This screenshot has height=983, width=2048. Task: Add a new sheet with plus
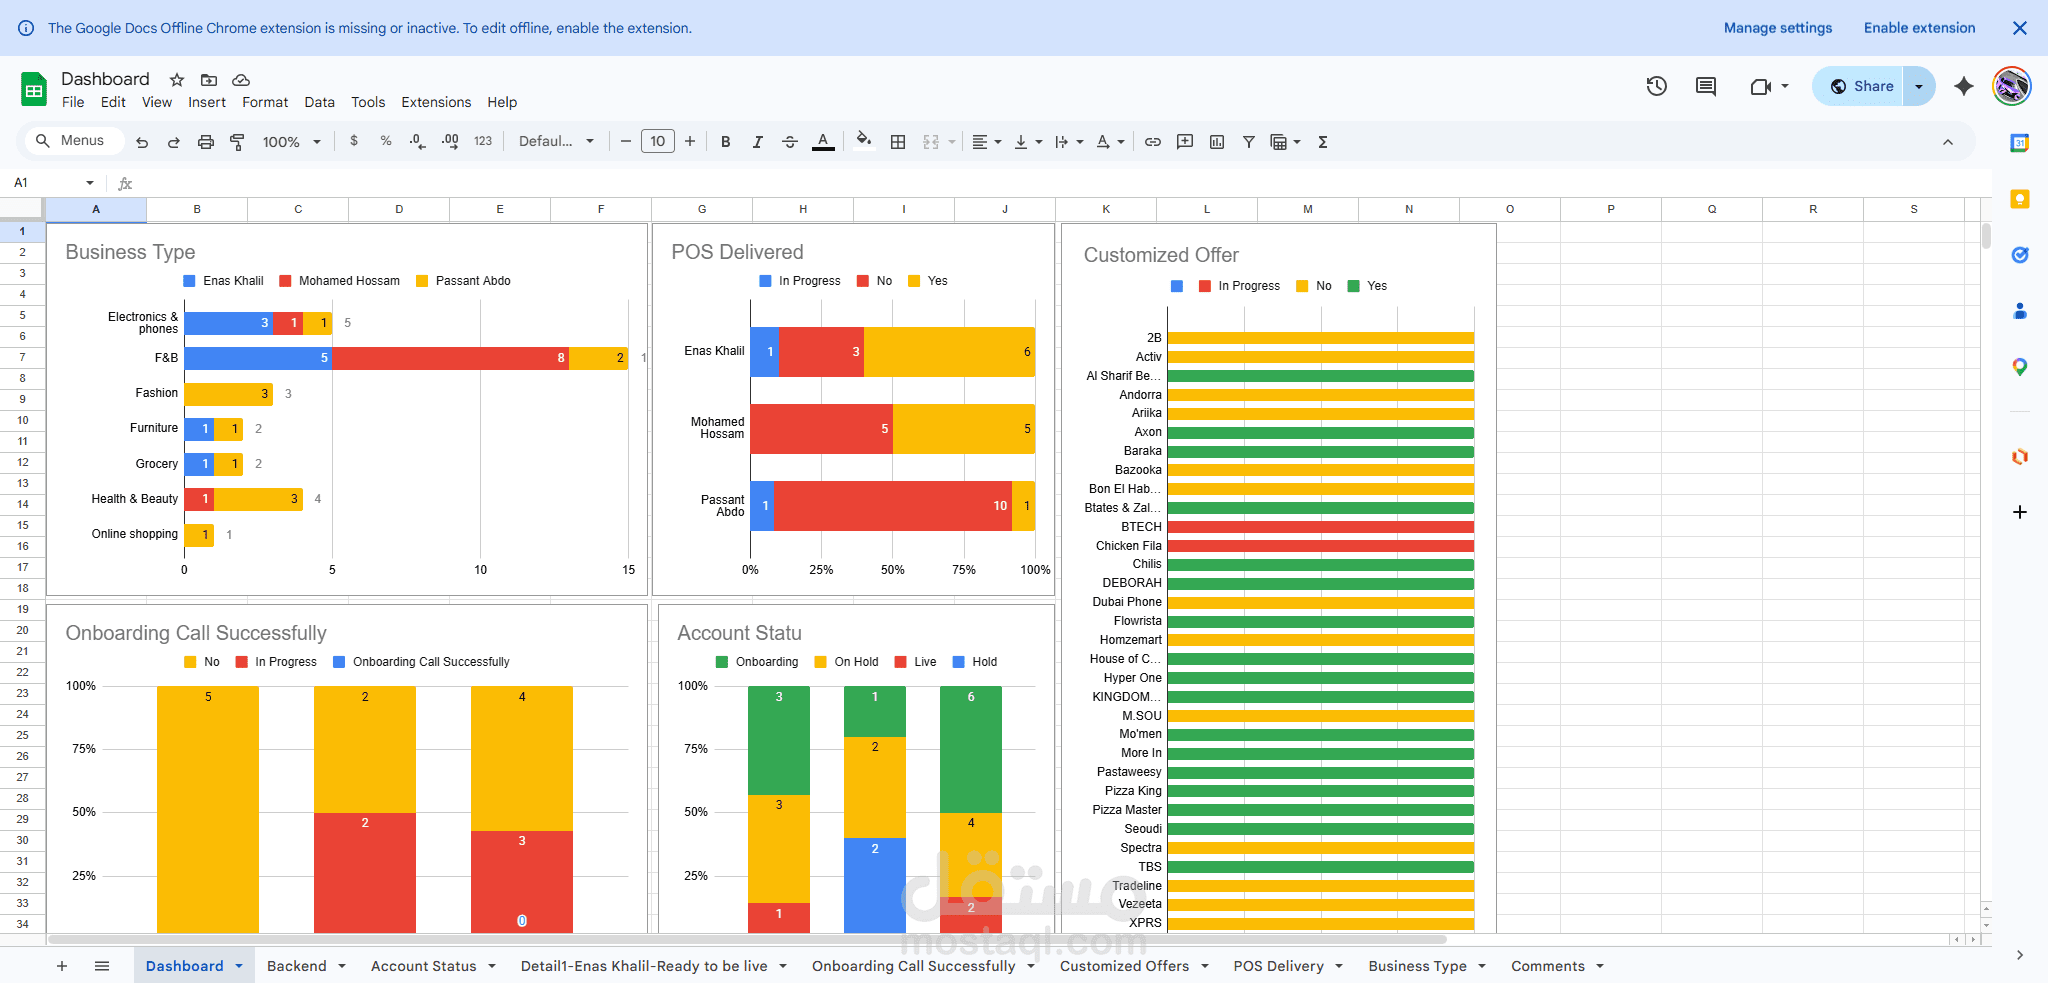click(62, 966)
